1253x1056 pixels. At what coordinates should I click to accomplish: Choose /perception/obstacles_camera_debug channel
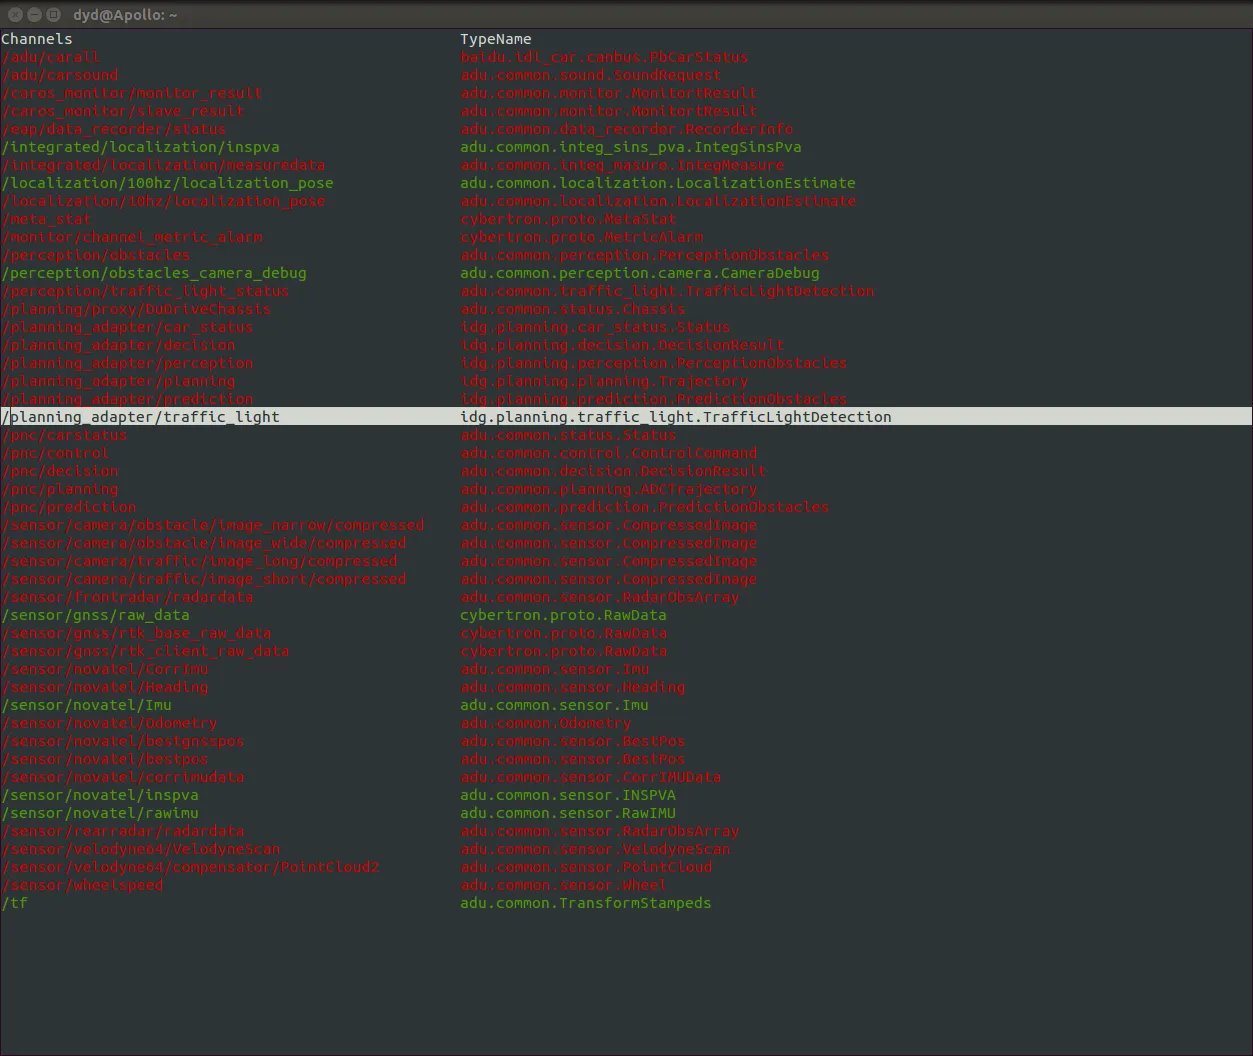click(x=154, y=273)
